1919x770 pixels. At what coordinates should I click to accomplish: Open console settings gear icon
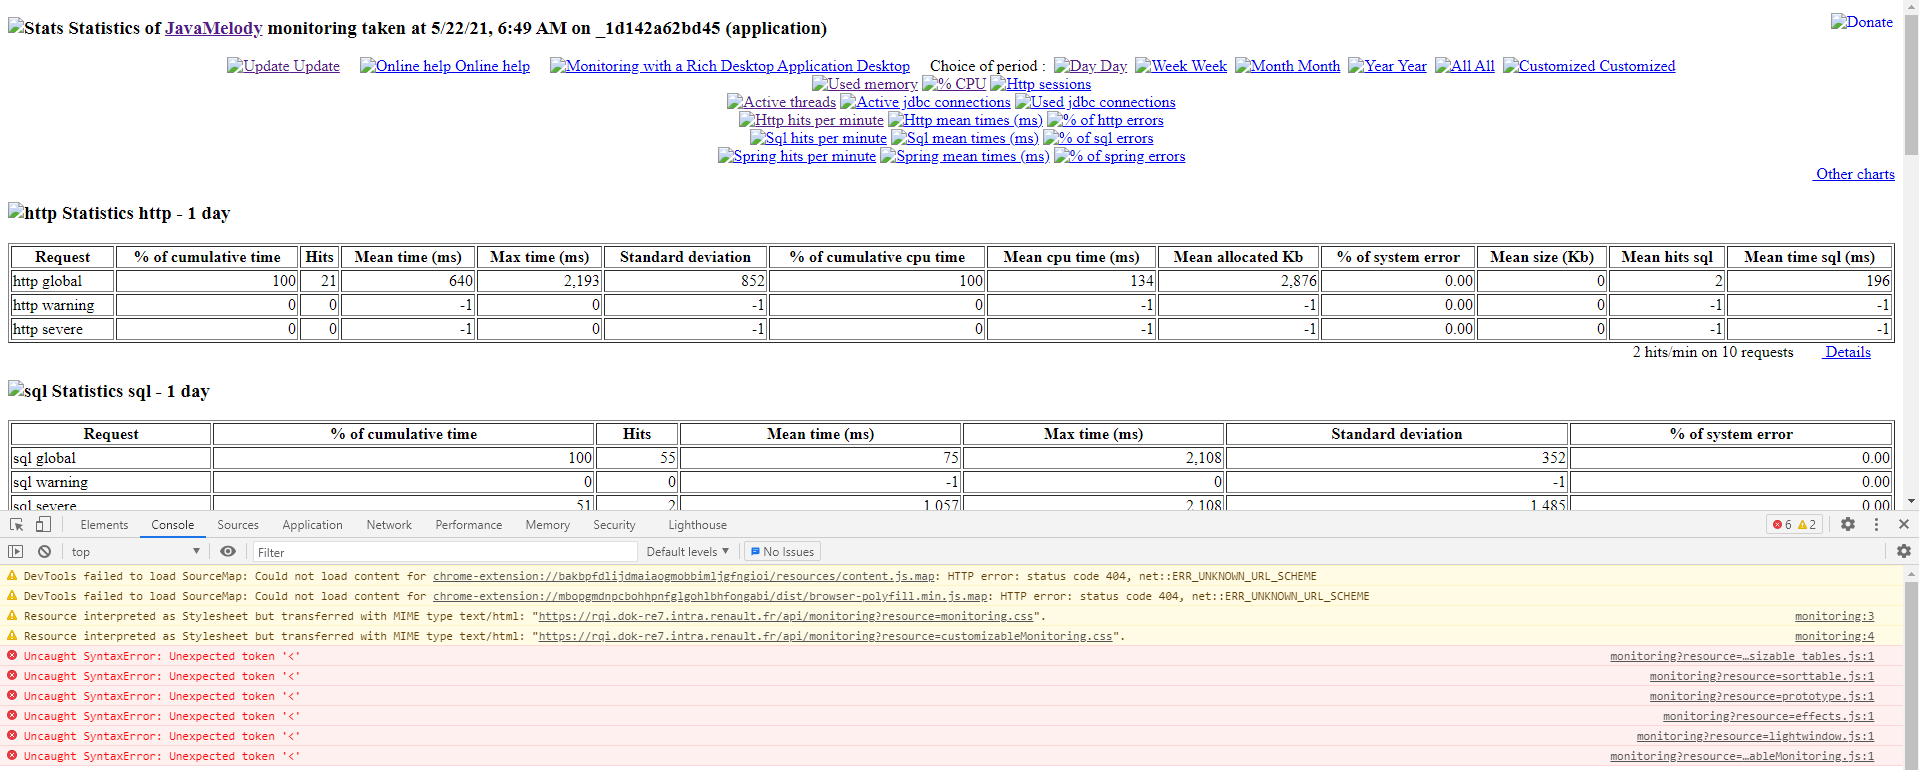[x=1904, y=551]
